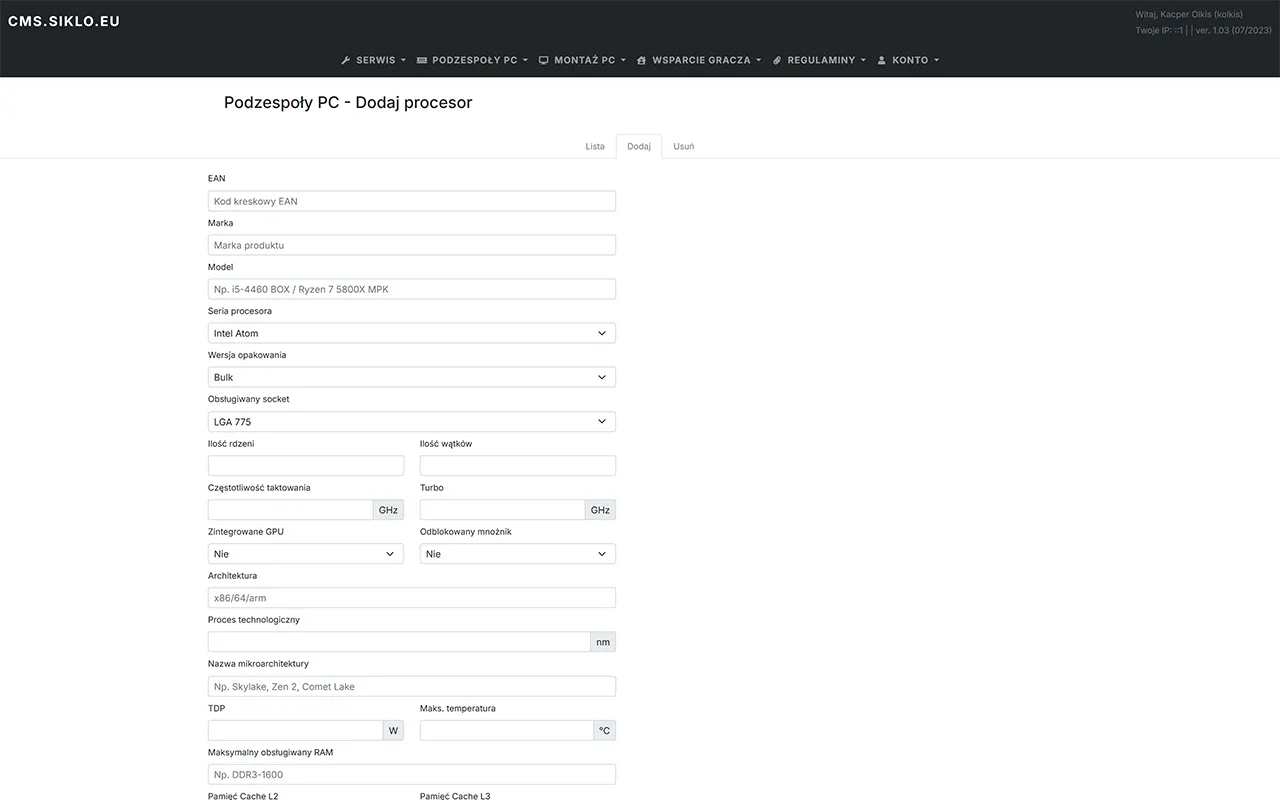Image resolution: width=1280 pixels, height=800 pixels.
Task: Click the CMS.SIKLO.EU logo
Action: click(x=63, y=20)
